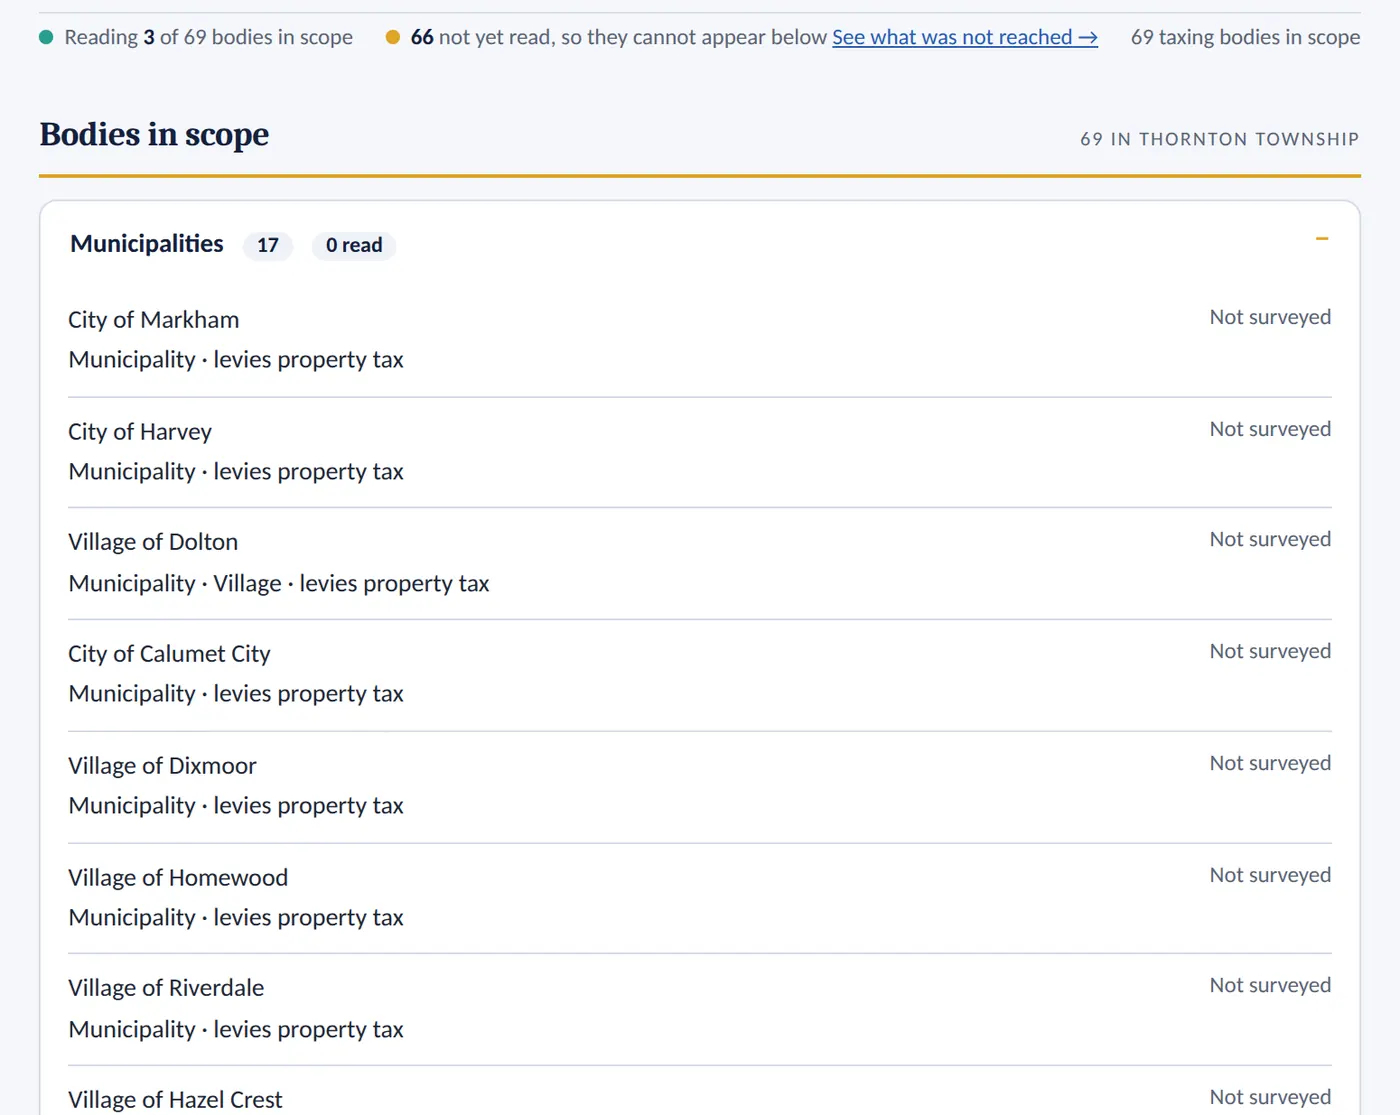The height and width of the screenshot is (1115, 1400).
Task: Click Not surveyed status for City of Markham
Action: 1270,317
